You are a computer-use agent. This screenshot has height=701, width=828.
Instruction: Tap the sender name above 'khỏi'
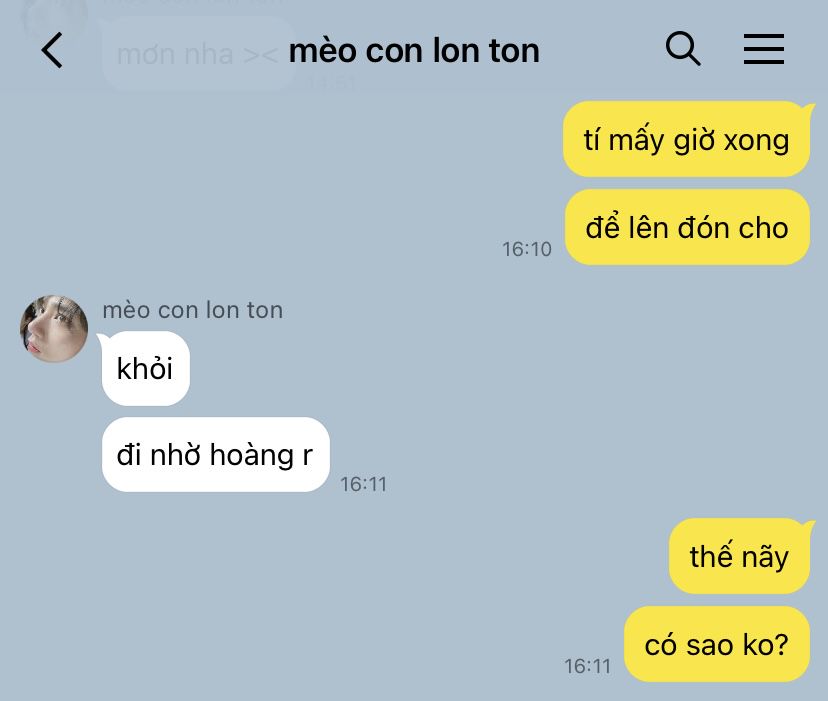[x=193, y=310]
